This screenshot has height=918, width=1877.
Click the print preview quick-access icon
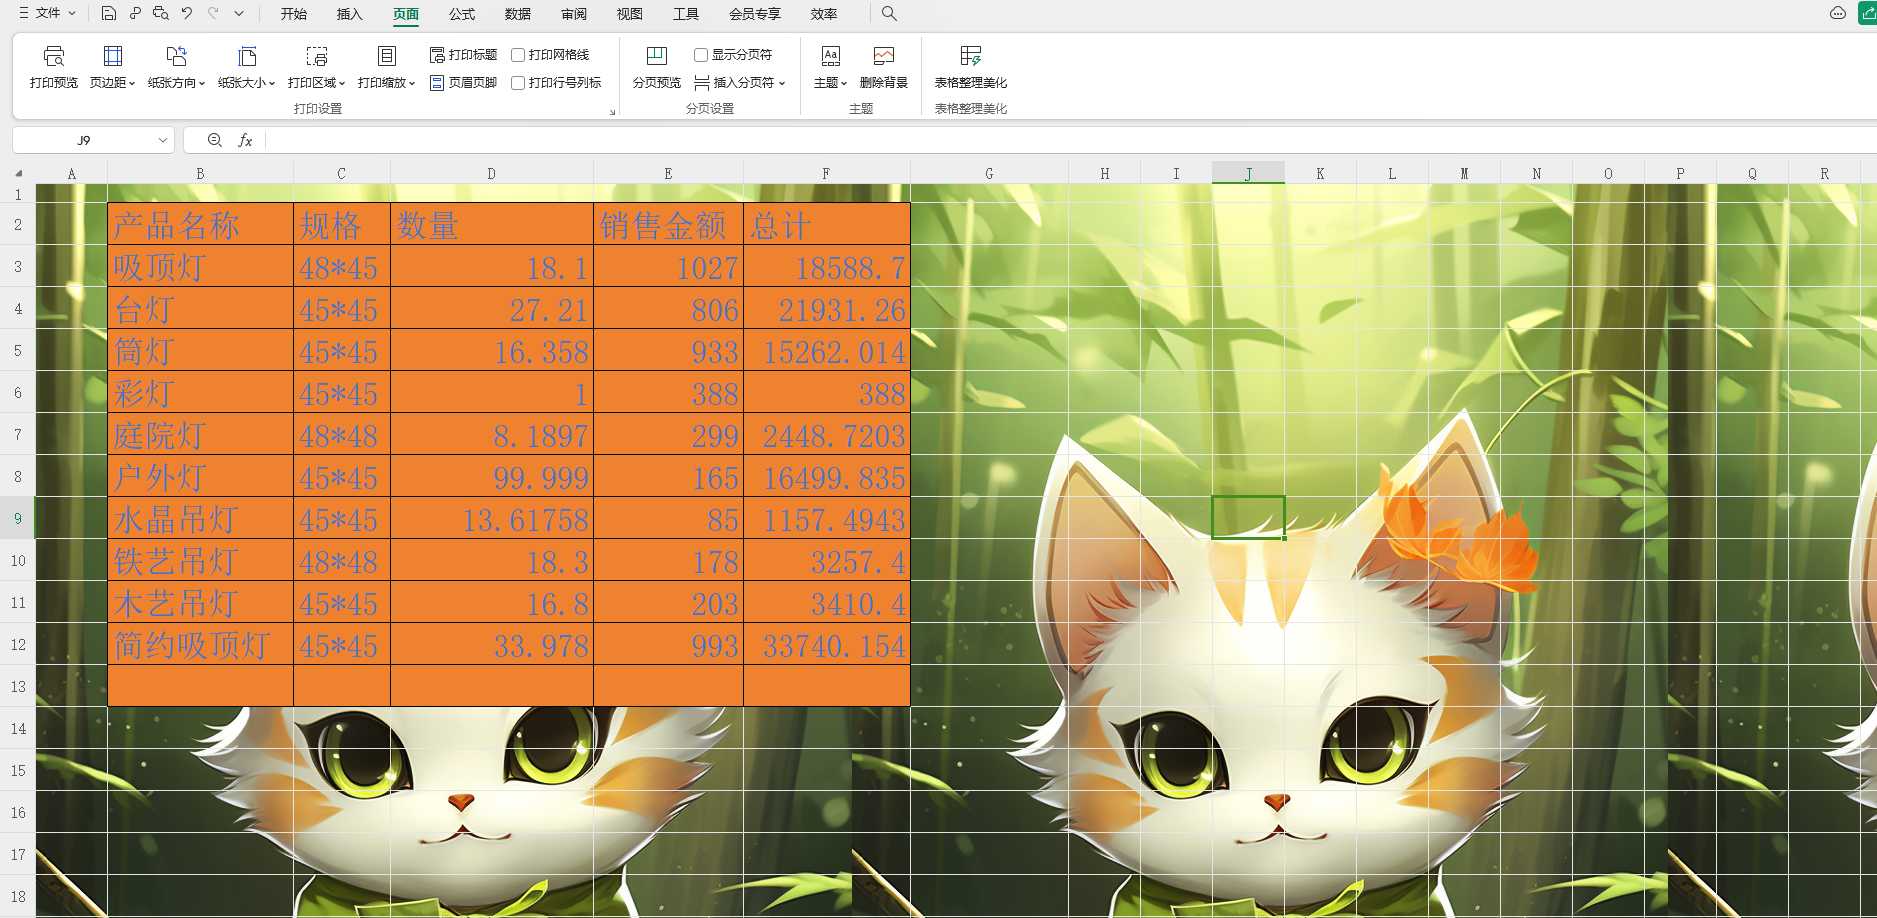pos(161,14)
